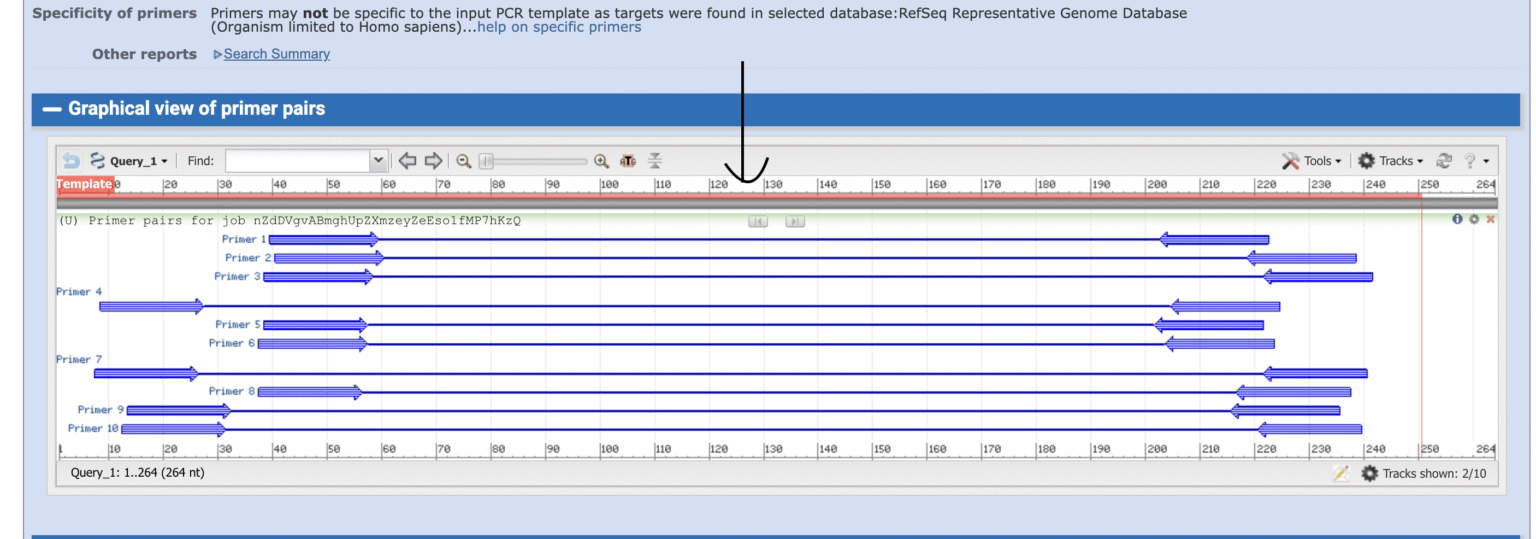Click the question mark help icon
This screenshot has height=539, width=1536.
pos(1470,161)
